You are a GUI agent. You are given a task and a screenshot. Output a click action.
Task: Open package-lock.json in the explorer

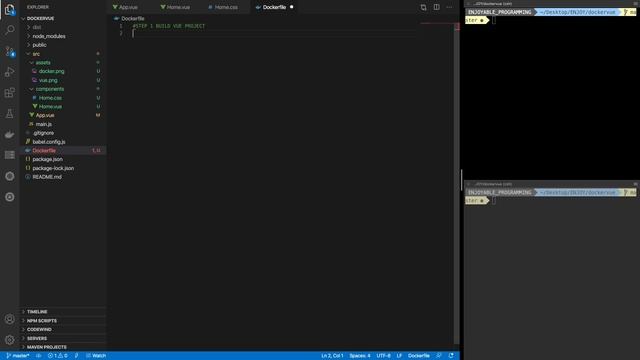point(53,168)
